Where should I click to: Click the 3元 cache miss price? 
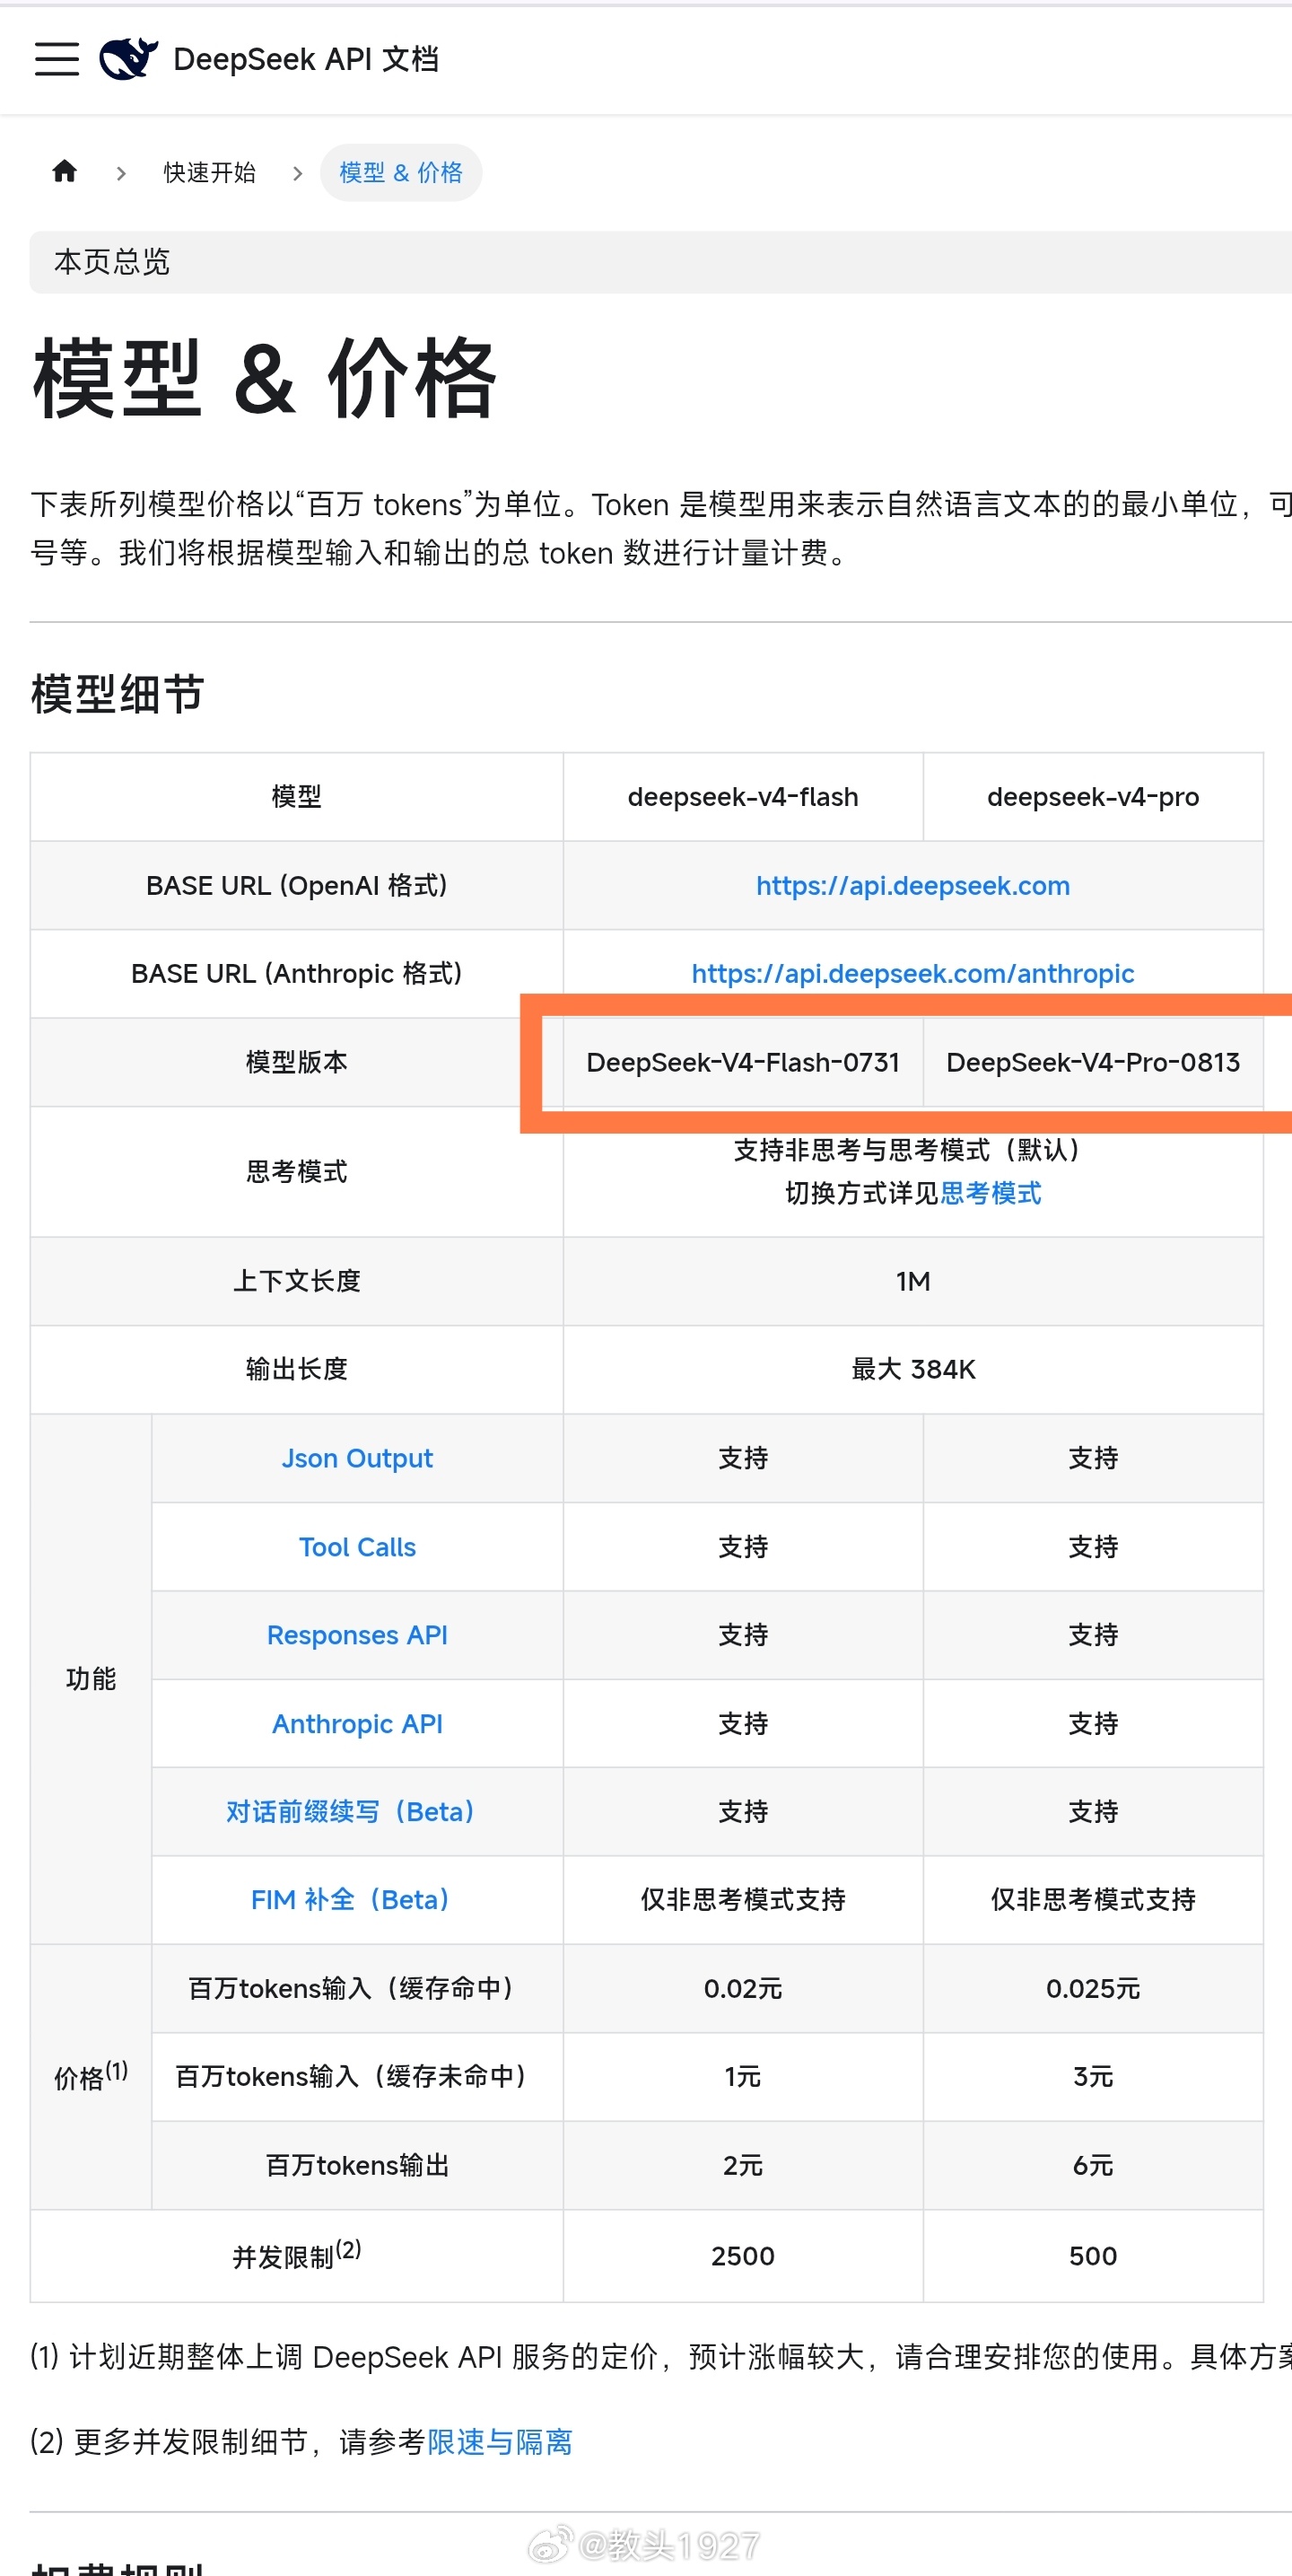click(x=1093, y=2077)
